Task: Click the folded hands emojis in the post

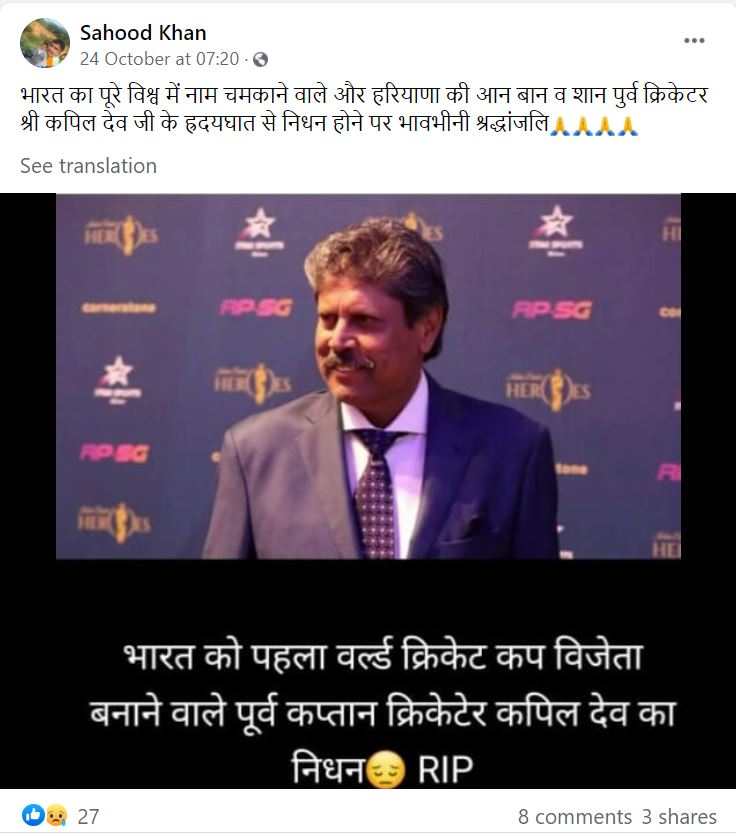Action: (x=594, y=126)
